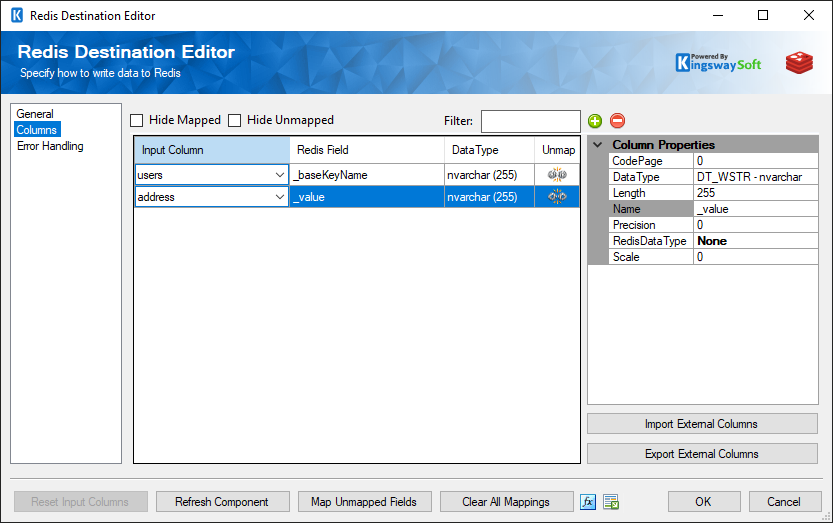Click the Data Type column header
Image resolution: width=833 pixels, height=523 pixels.
pyautogui.click(x=489, y=150)
